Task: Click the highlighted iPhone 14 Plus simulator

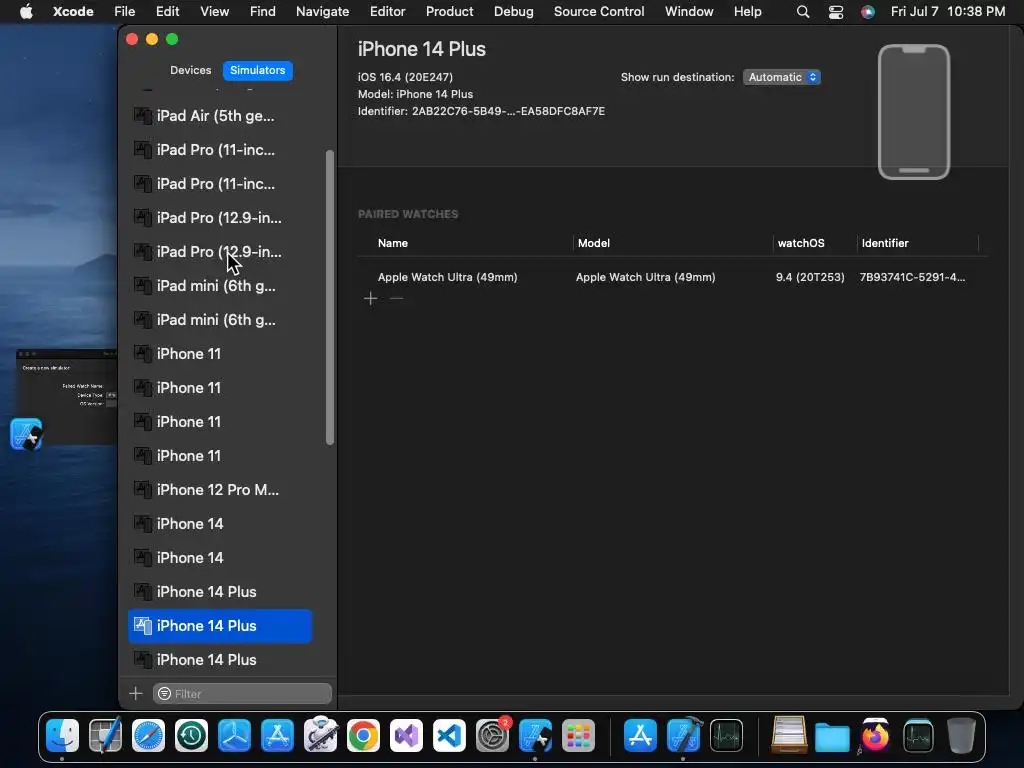Action: click(219, 626)
